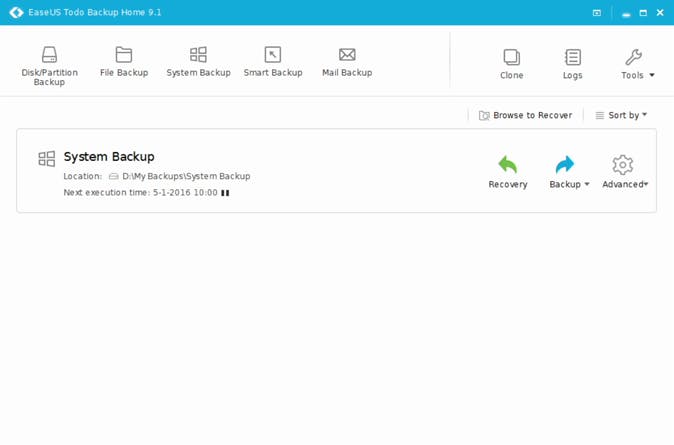Click the blue Backup arrow icon
Screen dimensions: 674x445
565,164
